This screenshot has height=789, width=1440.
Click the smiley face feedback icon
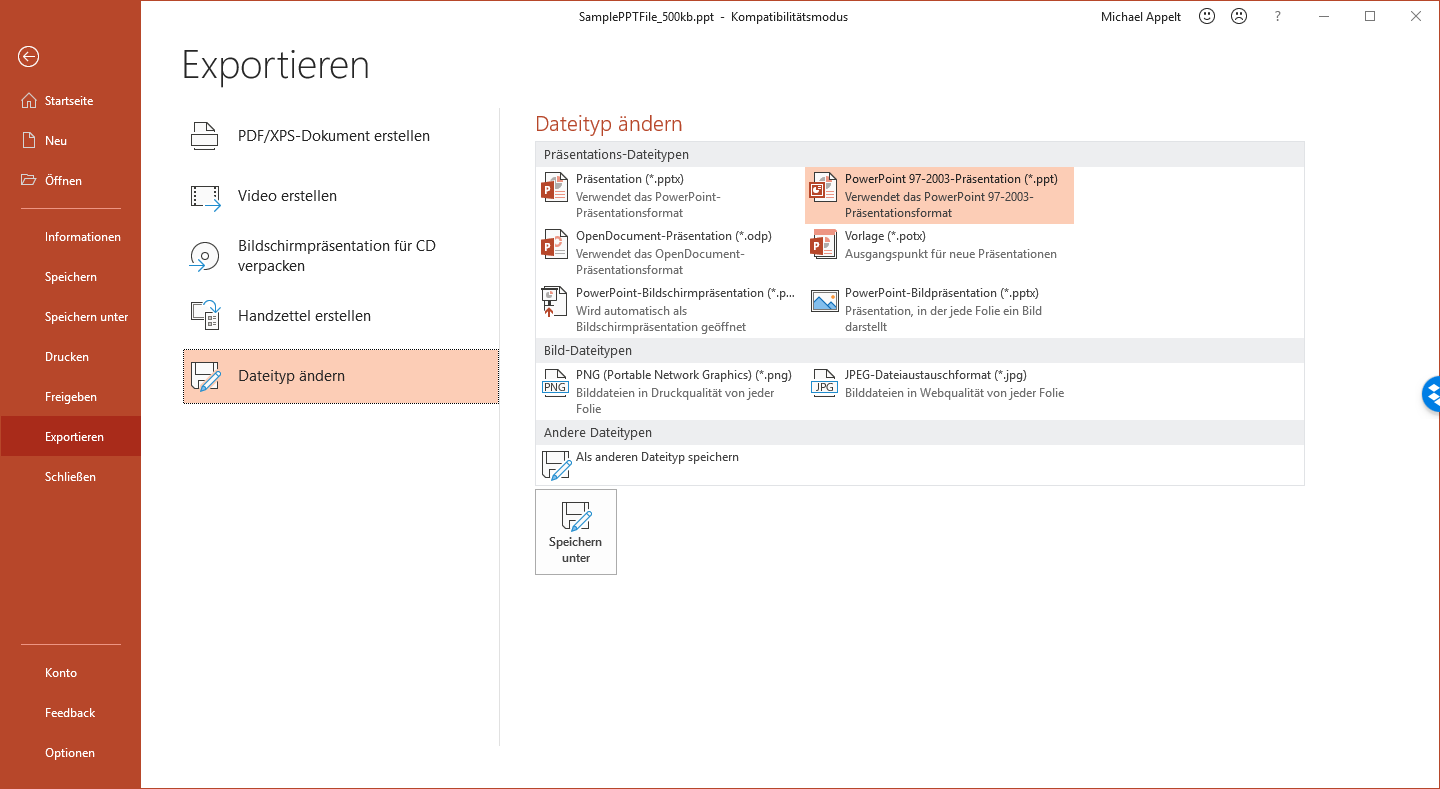(x=1207, y=16)
